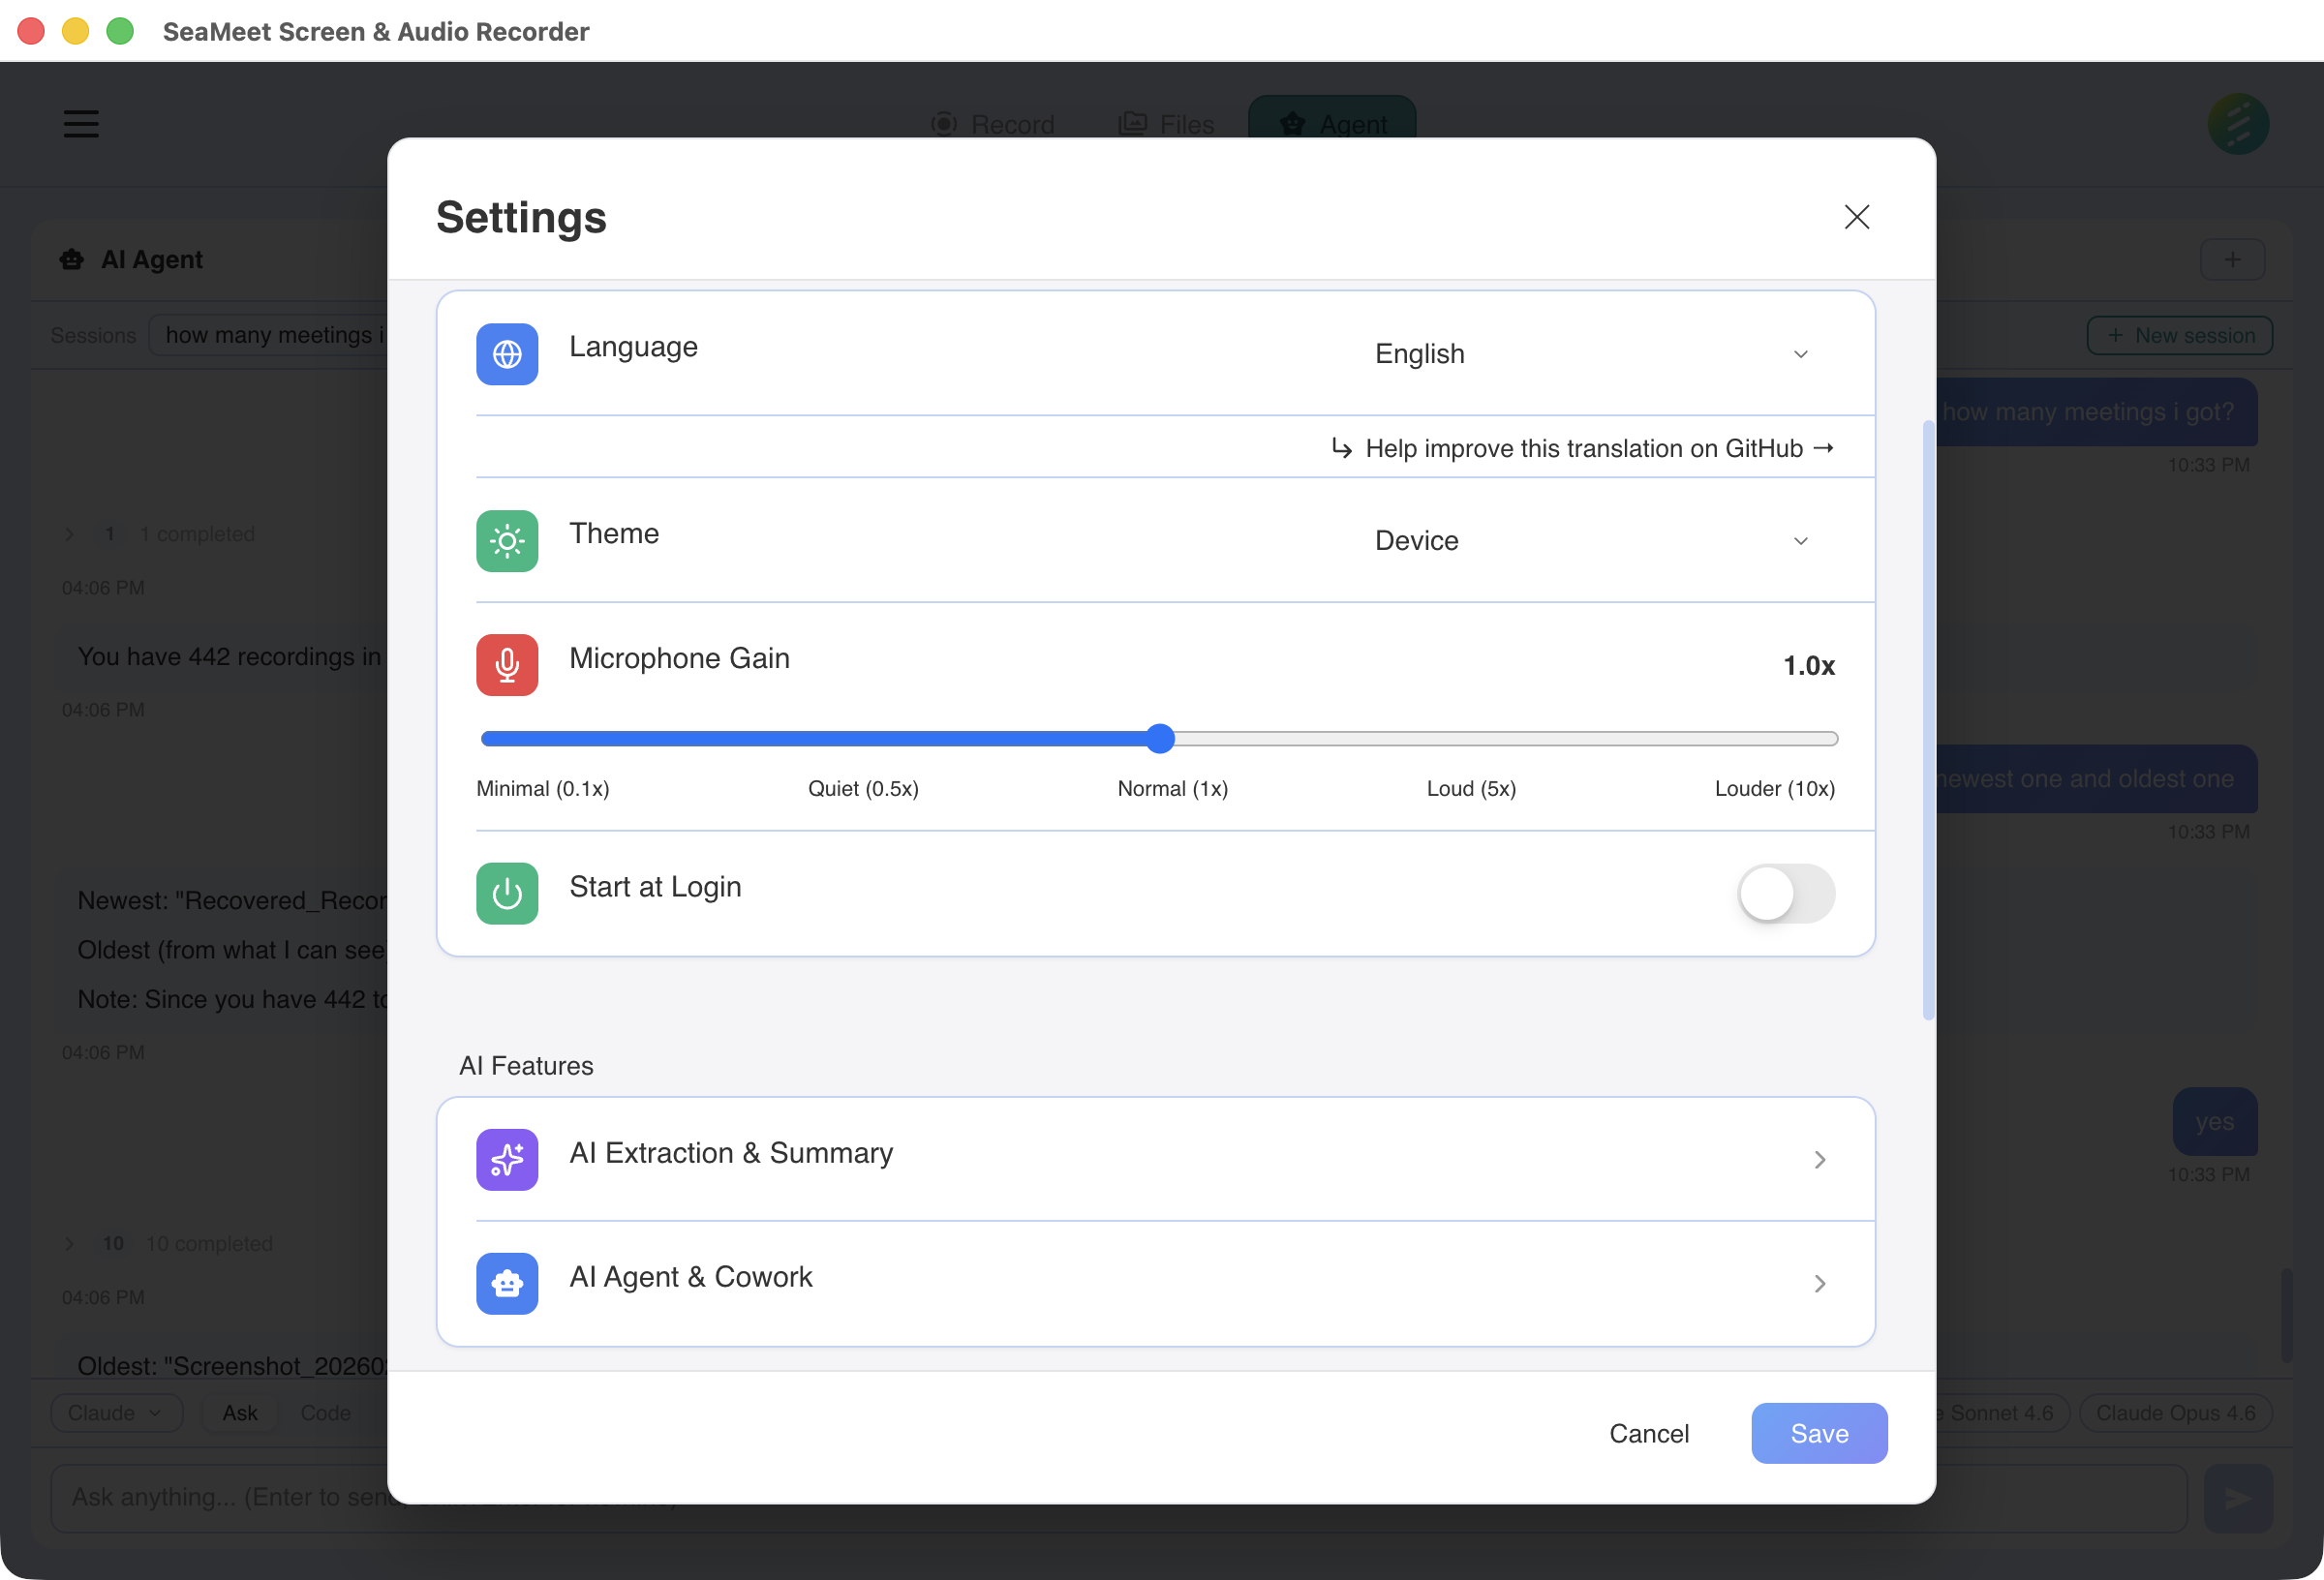Click the send message arrow icon
Screen dimensions: 2324x1580
tap(2238, 1497)
